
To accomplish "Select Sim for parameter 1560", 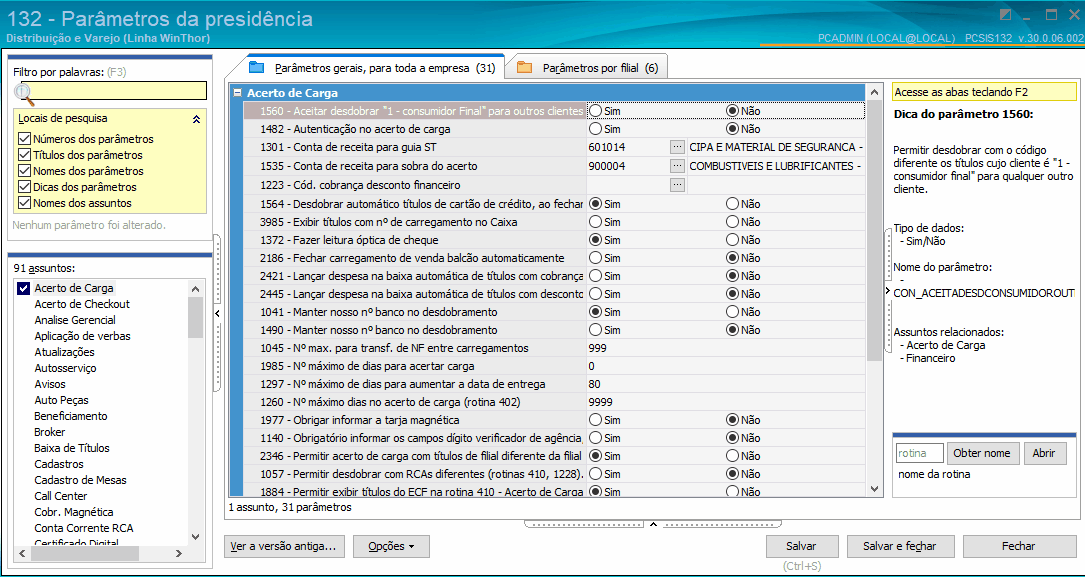I will [x=594, y=111].
